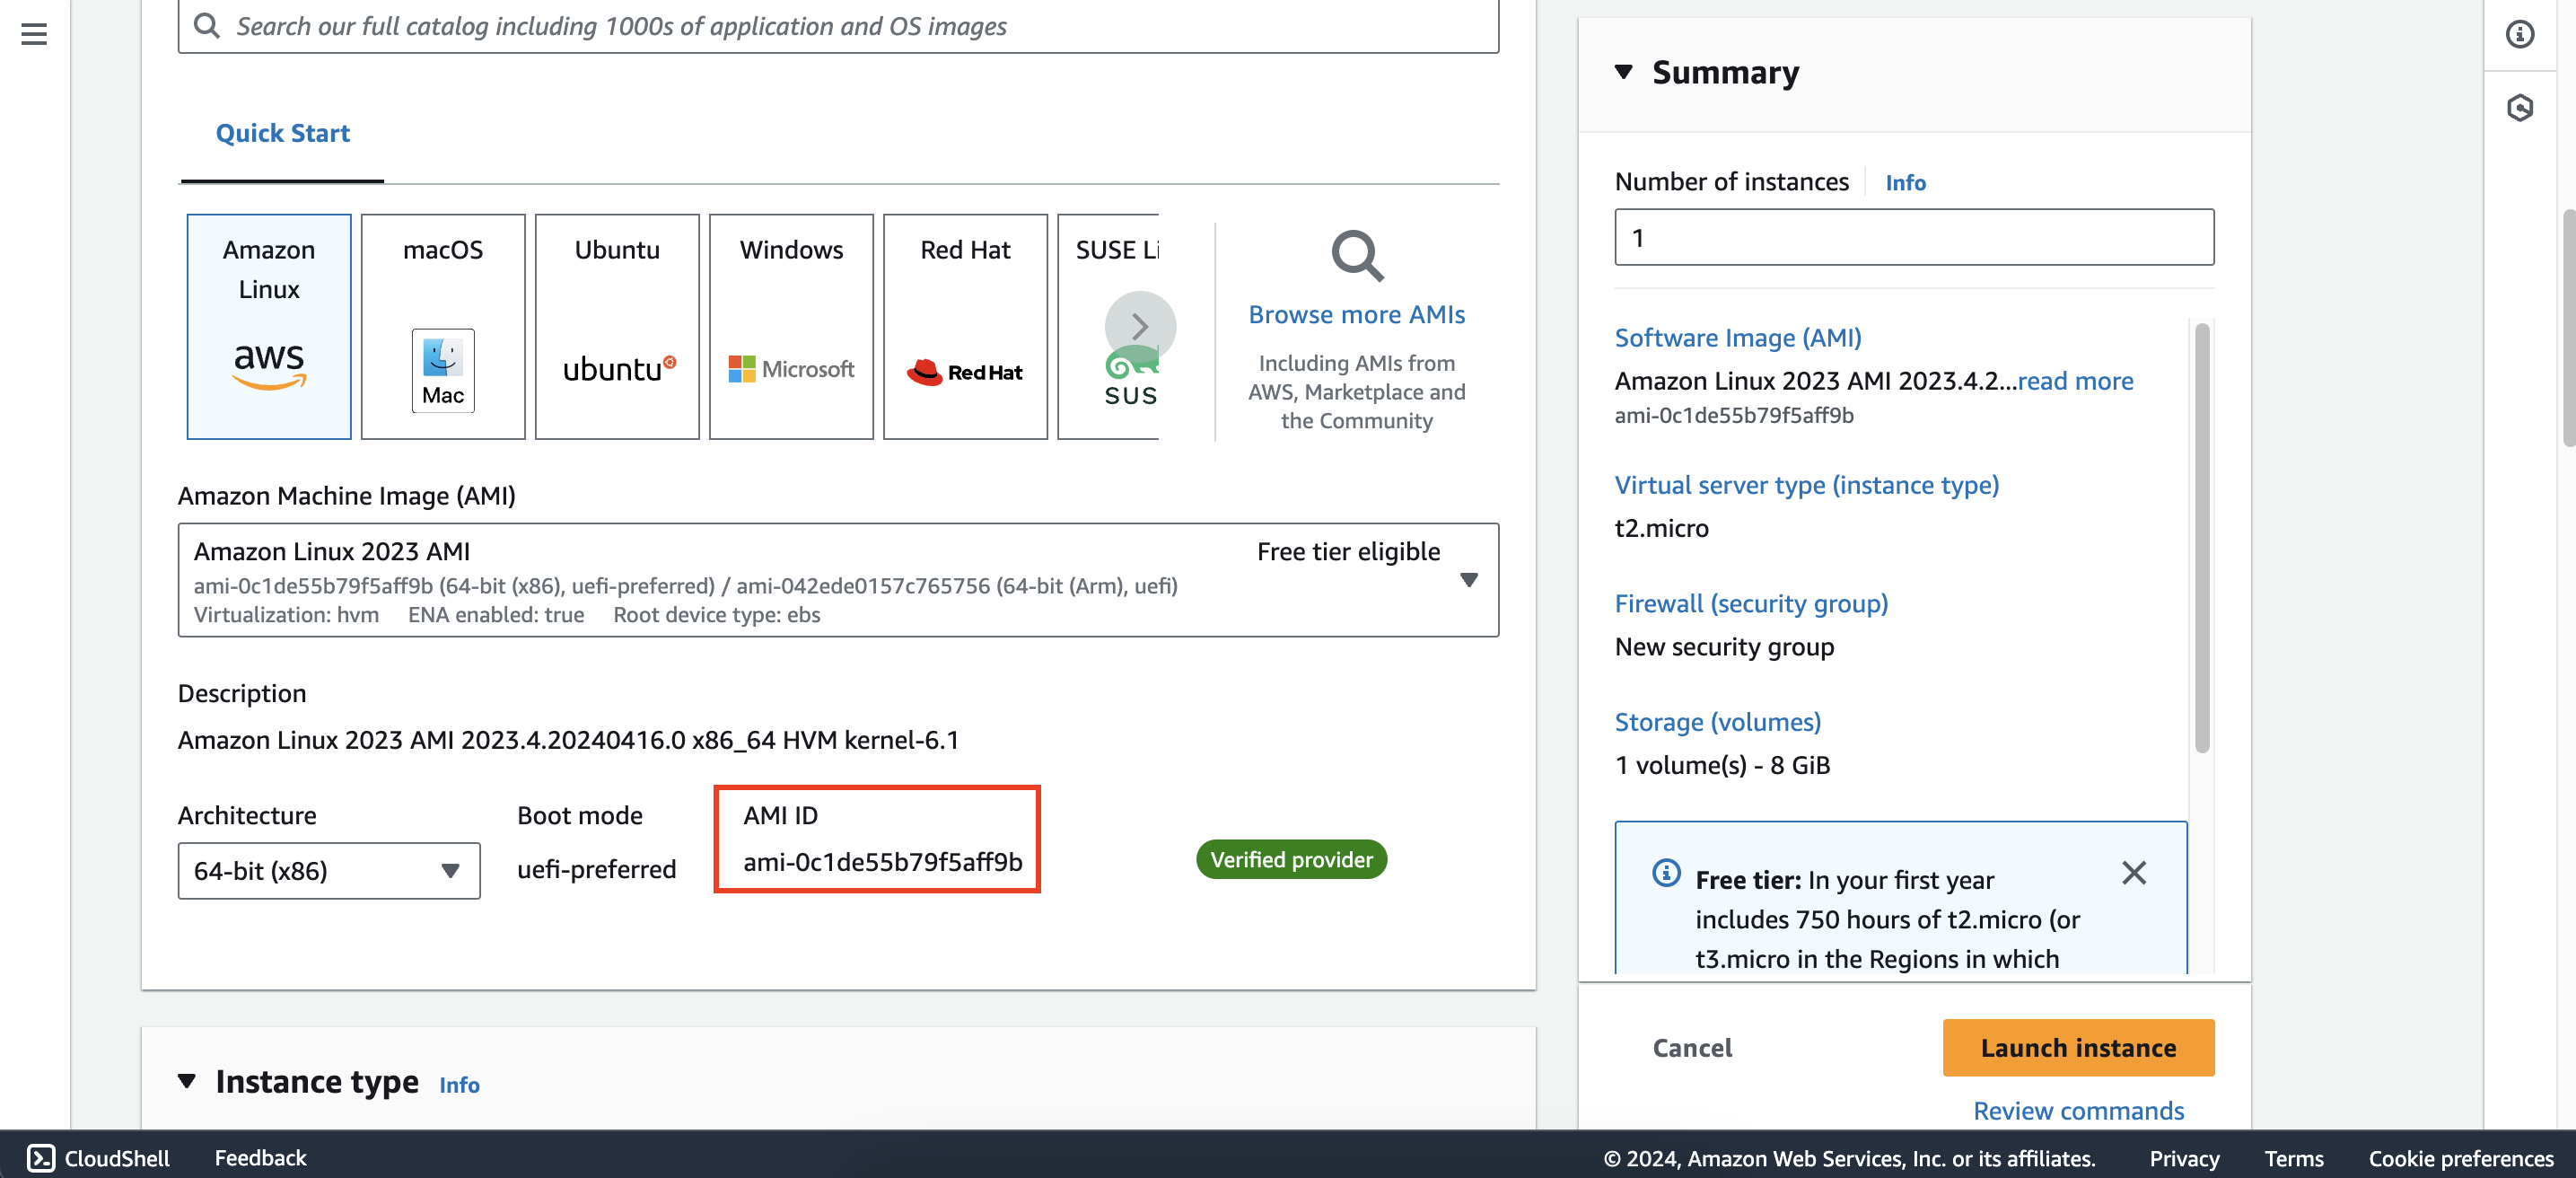This screenshot has width=2576, height=1178.
Task: Click the Browse more AMIs search icon
Action: click(x=1355, y=261)
